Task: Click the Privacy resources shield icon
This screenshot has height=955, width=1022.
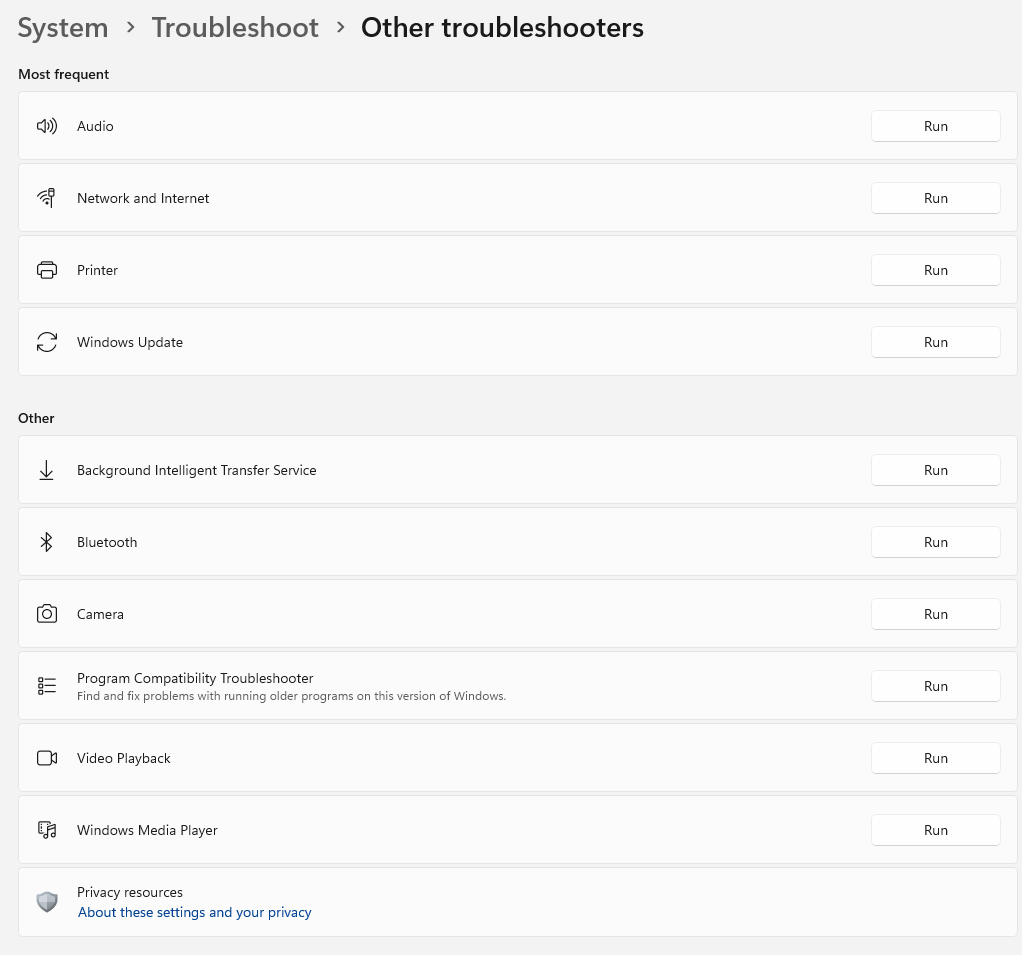Action: [47, 902]
